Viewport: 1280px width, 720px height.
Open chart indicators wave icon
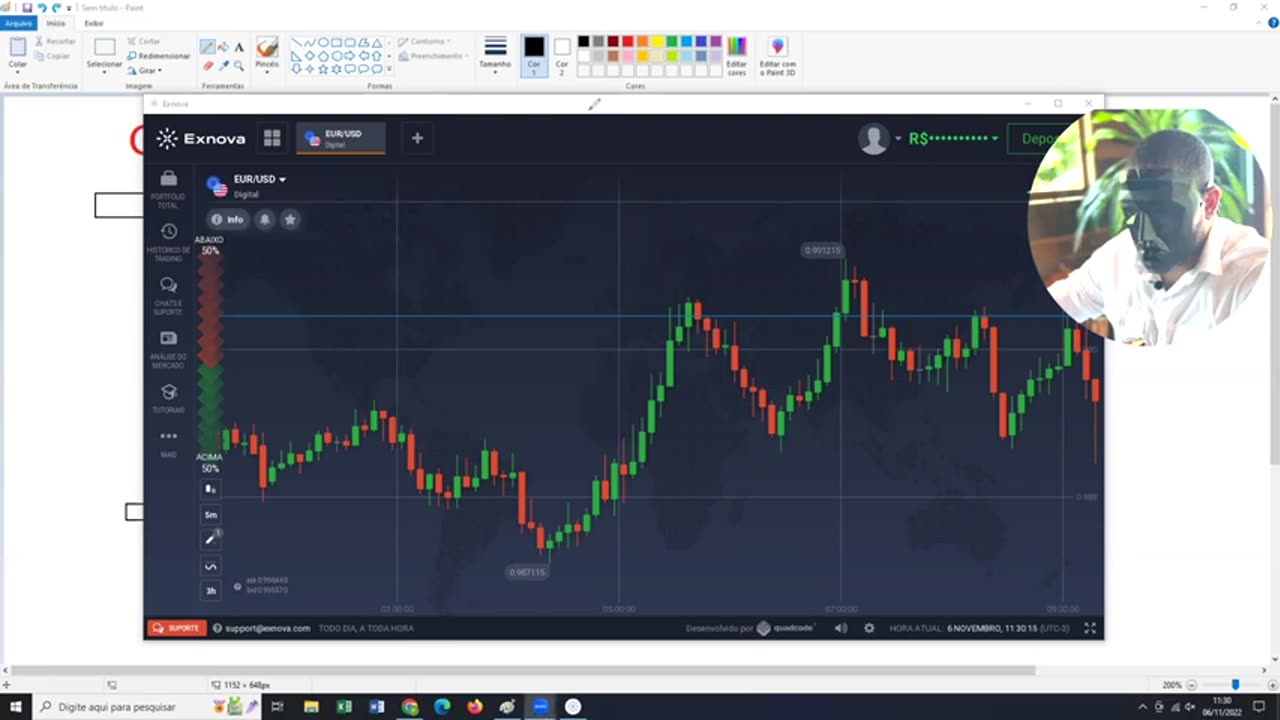click(x=210, y=566)
